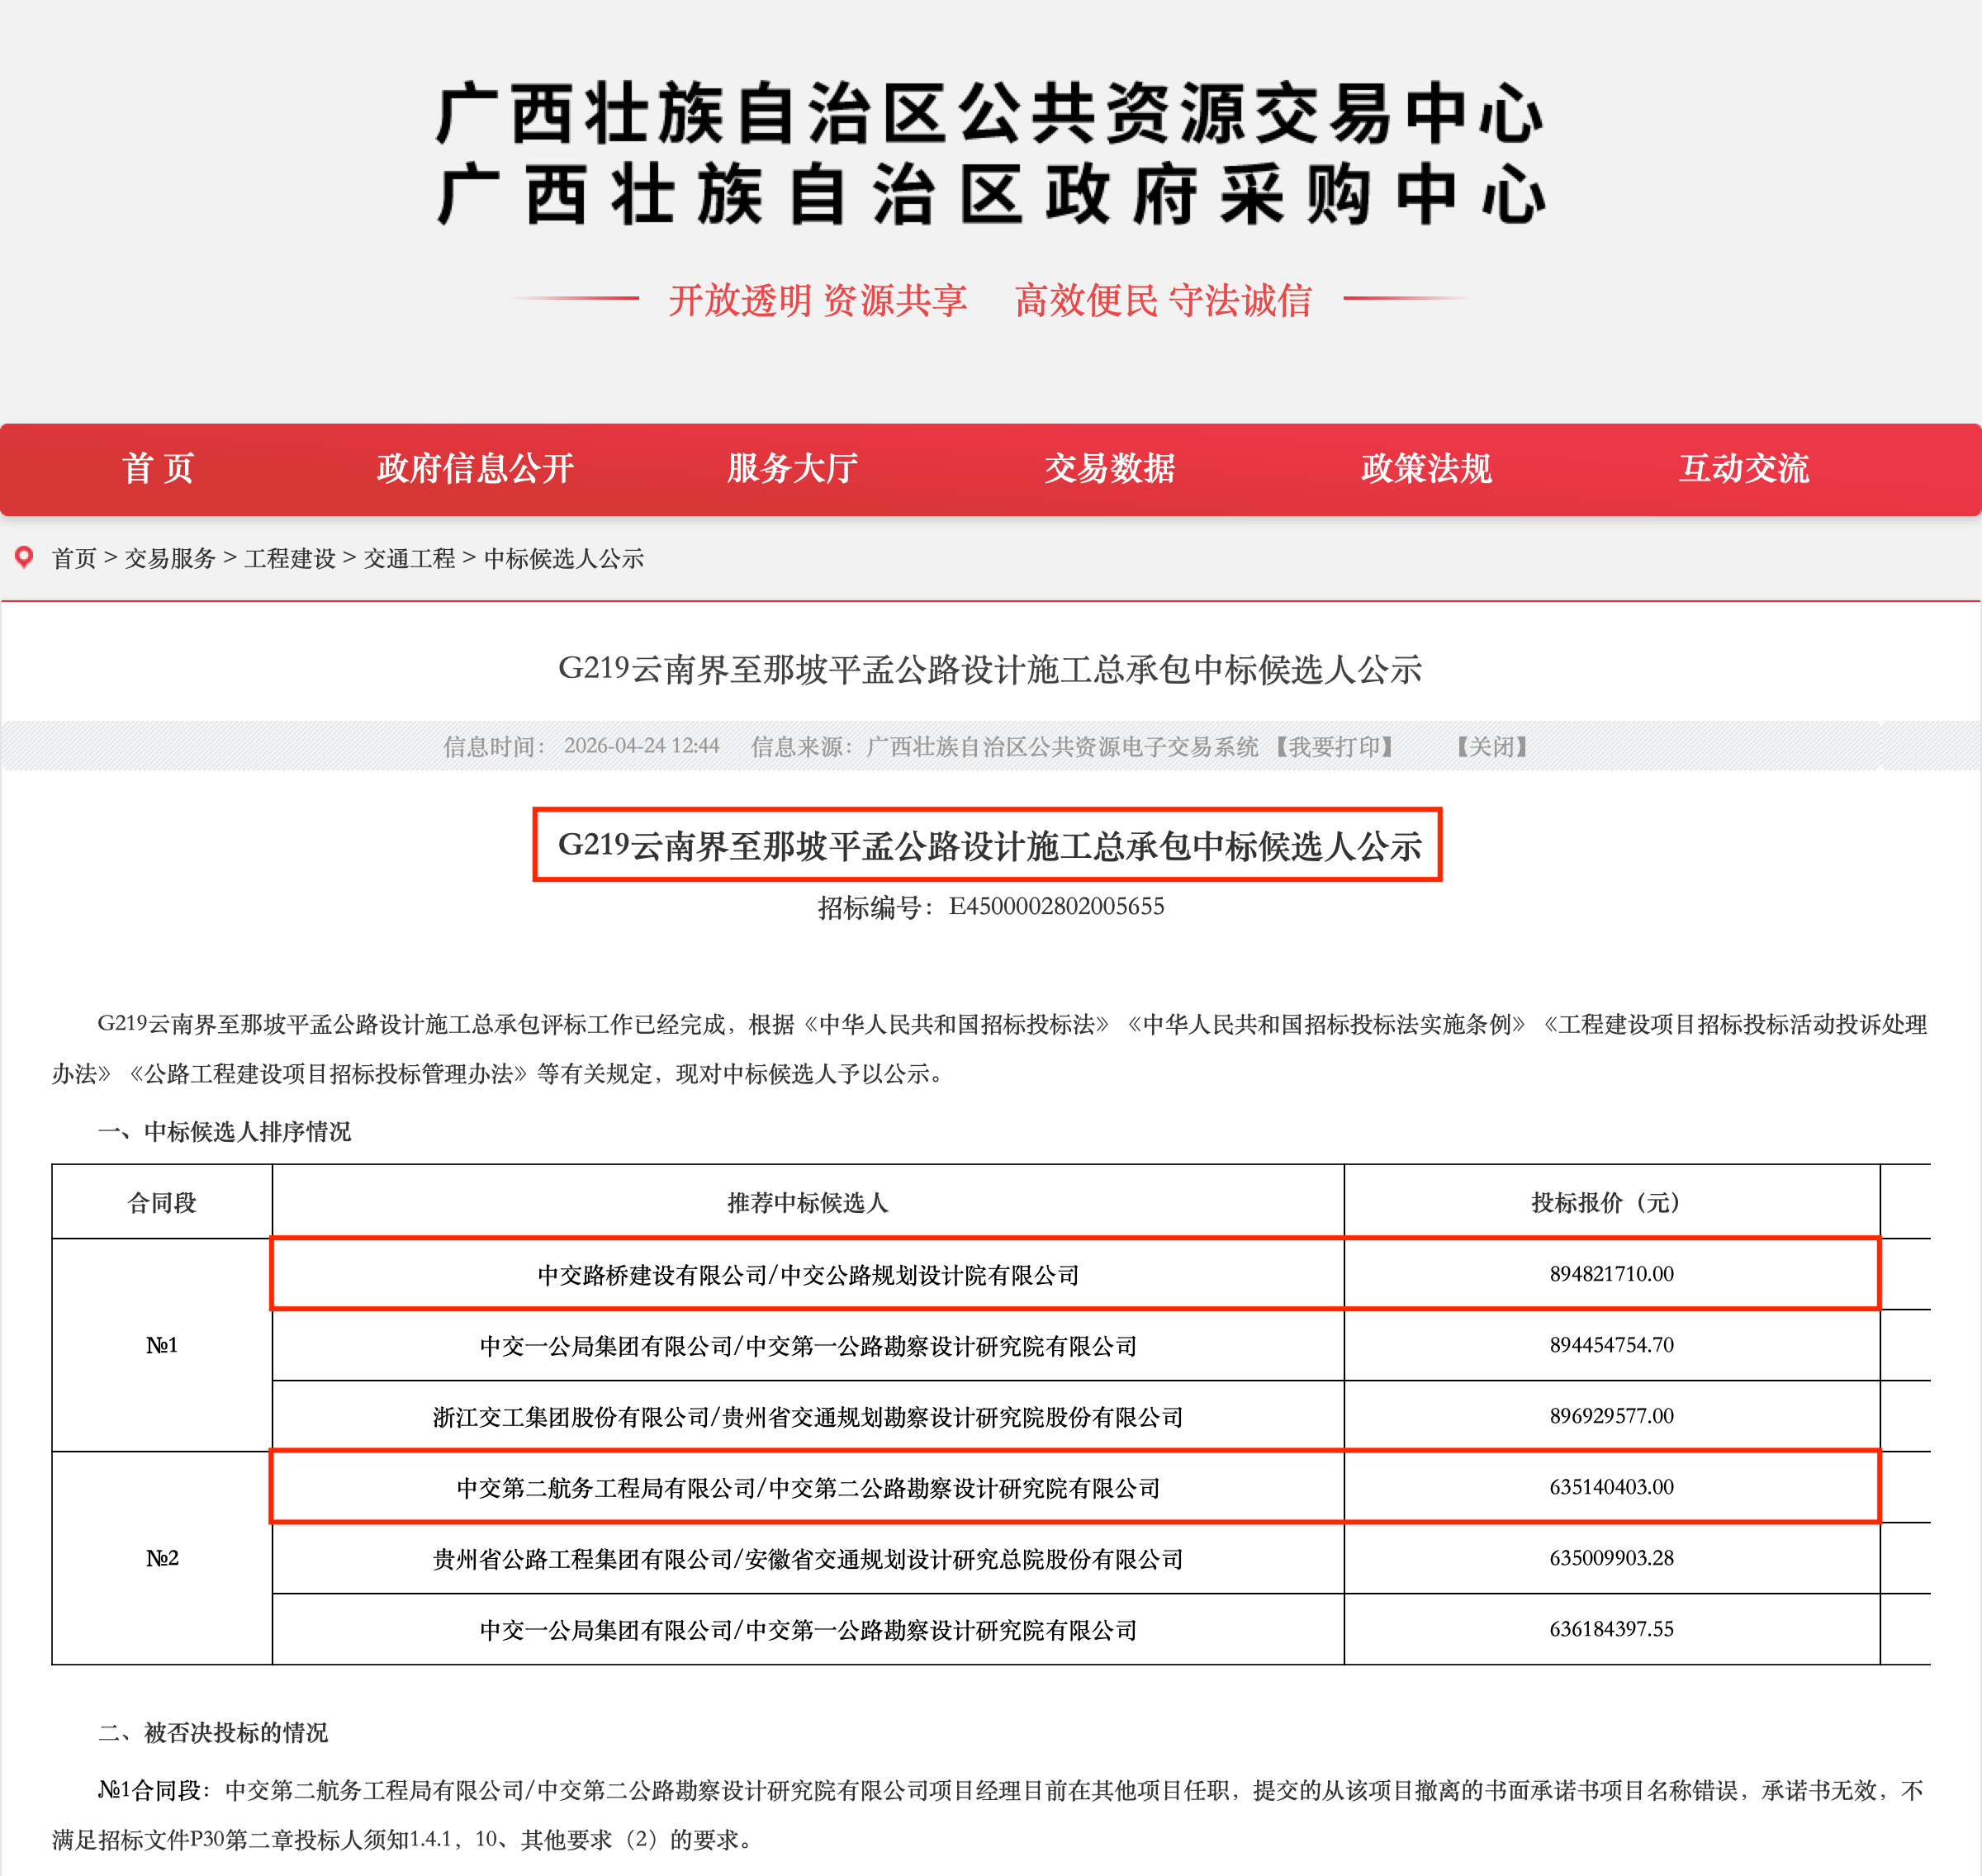The width and height of the screenshot is (1982, 1876).
Task: Click the red location pin breadcrumb icon
Action: [x=24, y=557]
